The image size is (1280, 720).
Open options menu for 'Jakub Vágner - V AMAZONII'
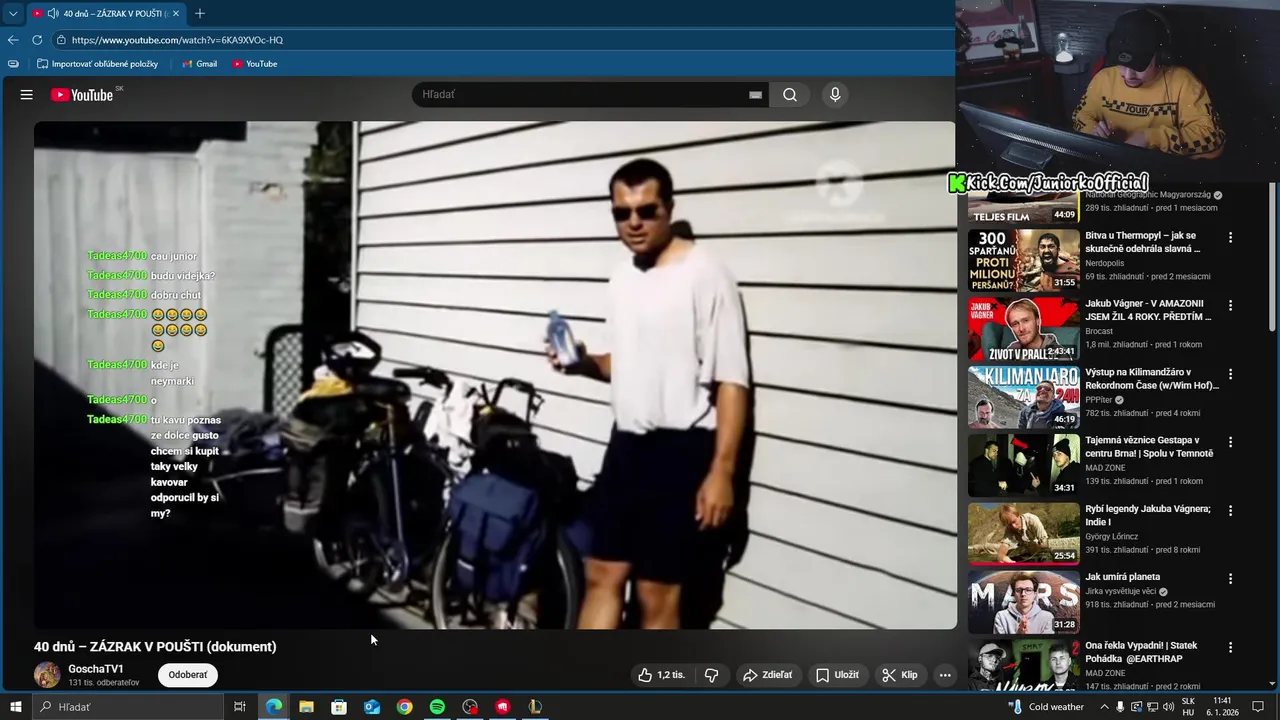pyautogui.click(x=1231, y=306)
